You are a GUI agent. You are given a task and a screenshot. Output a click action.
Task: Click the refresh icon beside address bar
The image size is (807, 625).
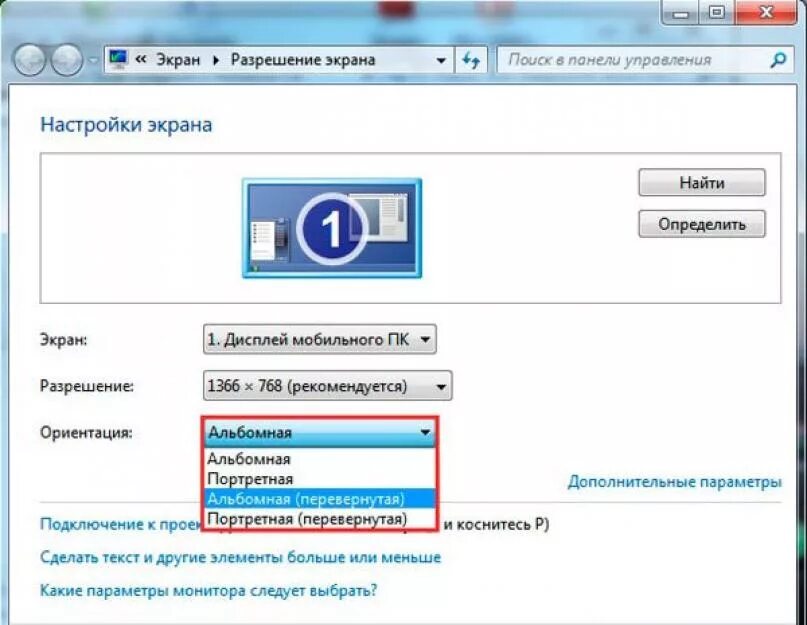[x=471, y=60]
